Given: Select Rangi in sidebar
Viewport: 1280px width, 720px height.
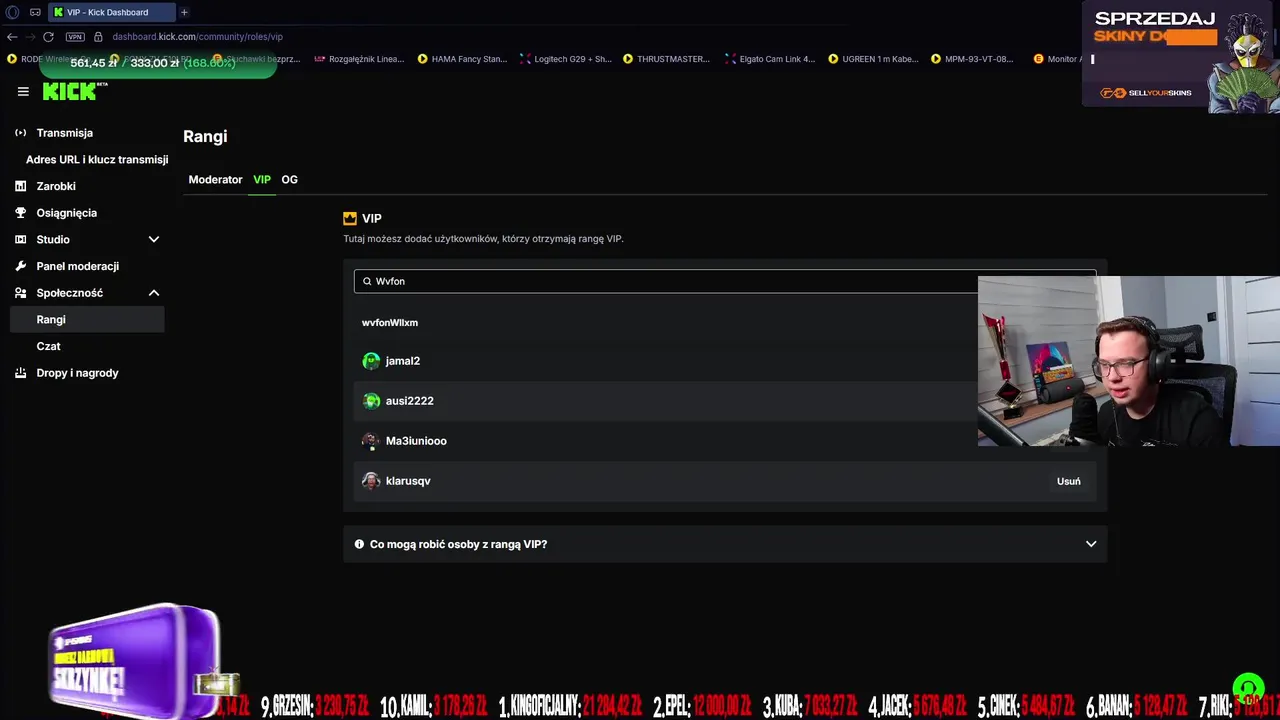Looking at the screenshot, I should (x=86, y=320).
